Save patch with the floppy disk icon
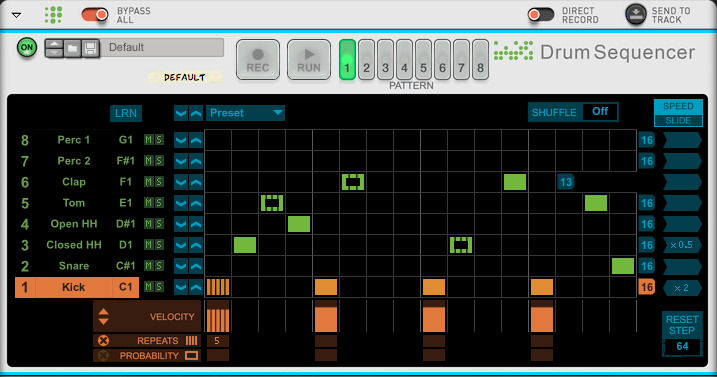Screen dimensions: 717x377 coord(91,48)
